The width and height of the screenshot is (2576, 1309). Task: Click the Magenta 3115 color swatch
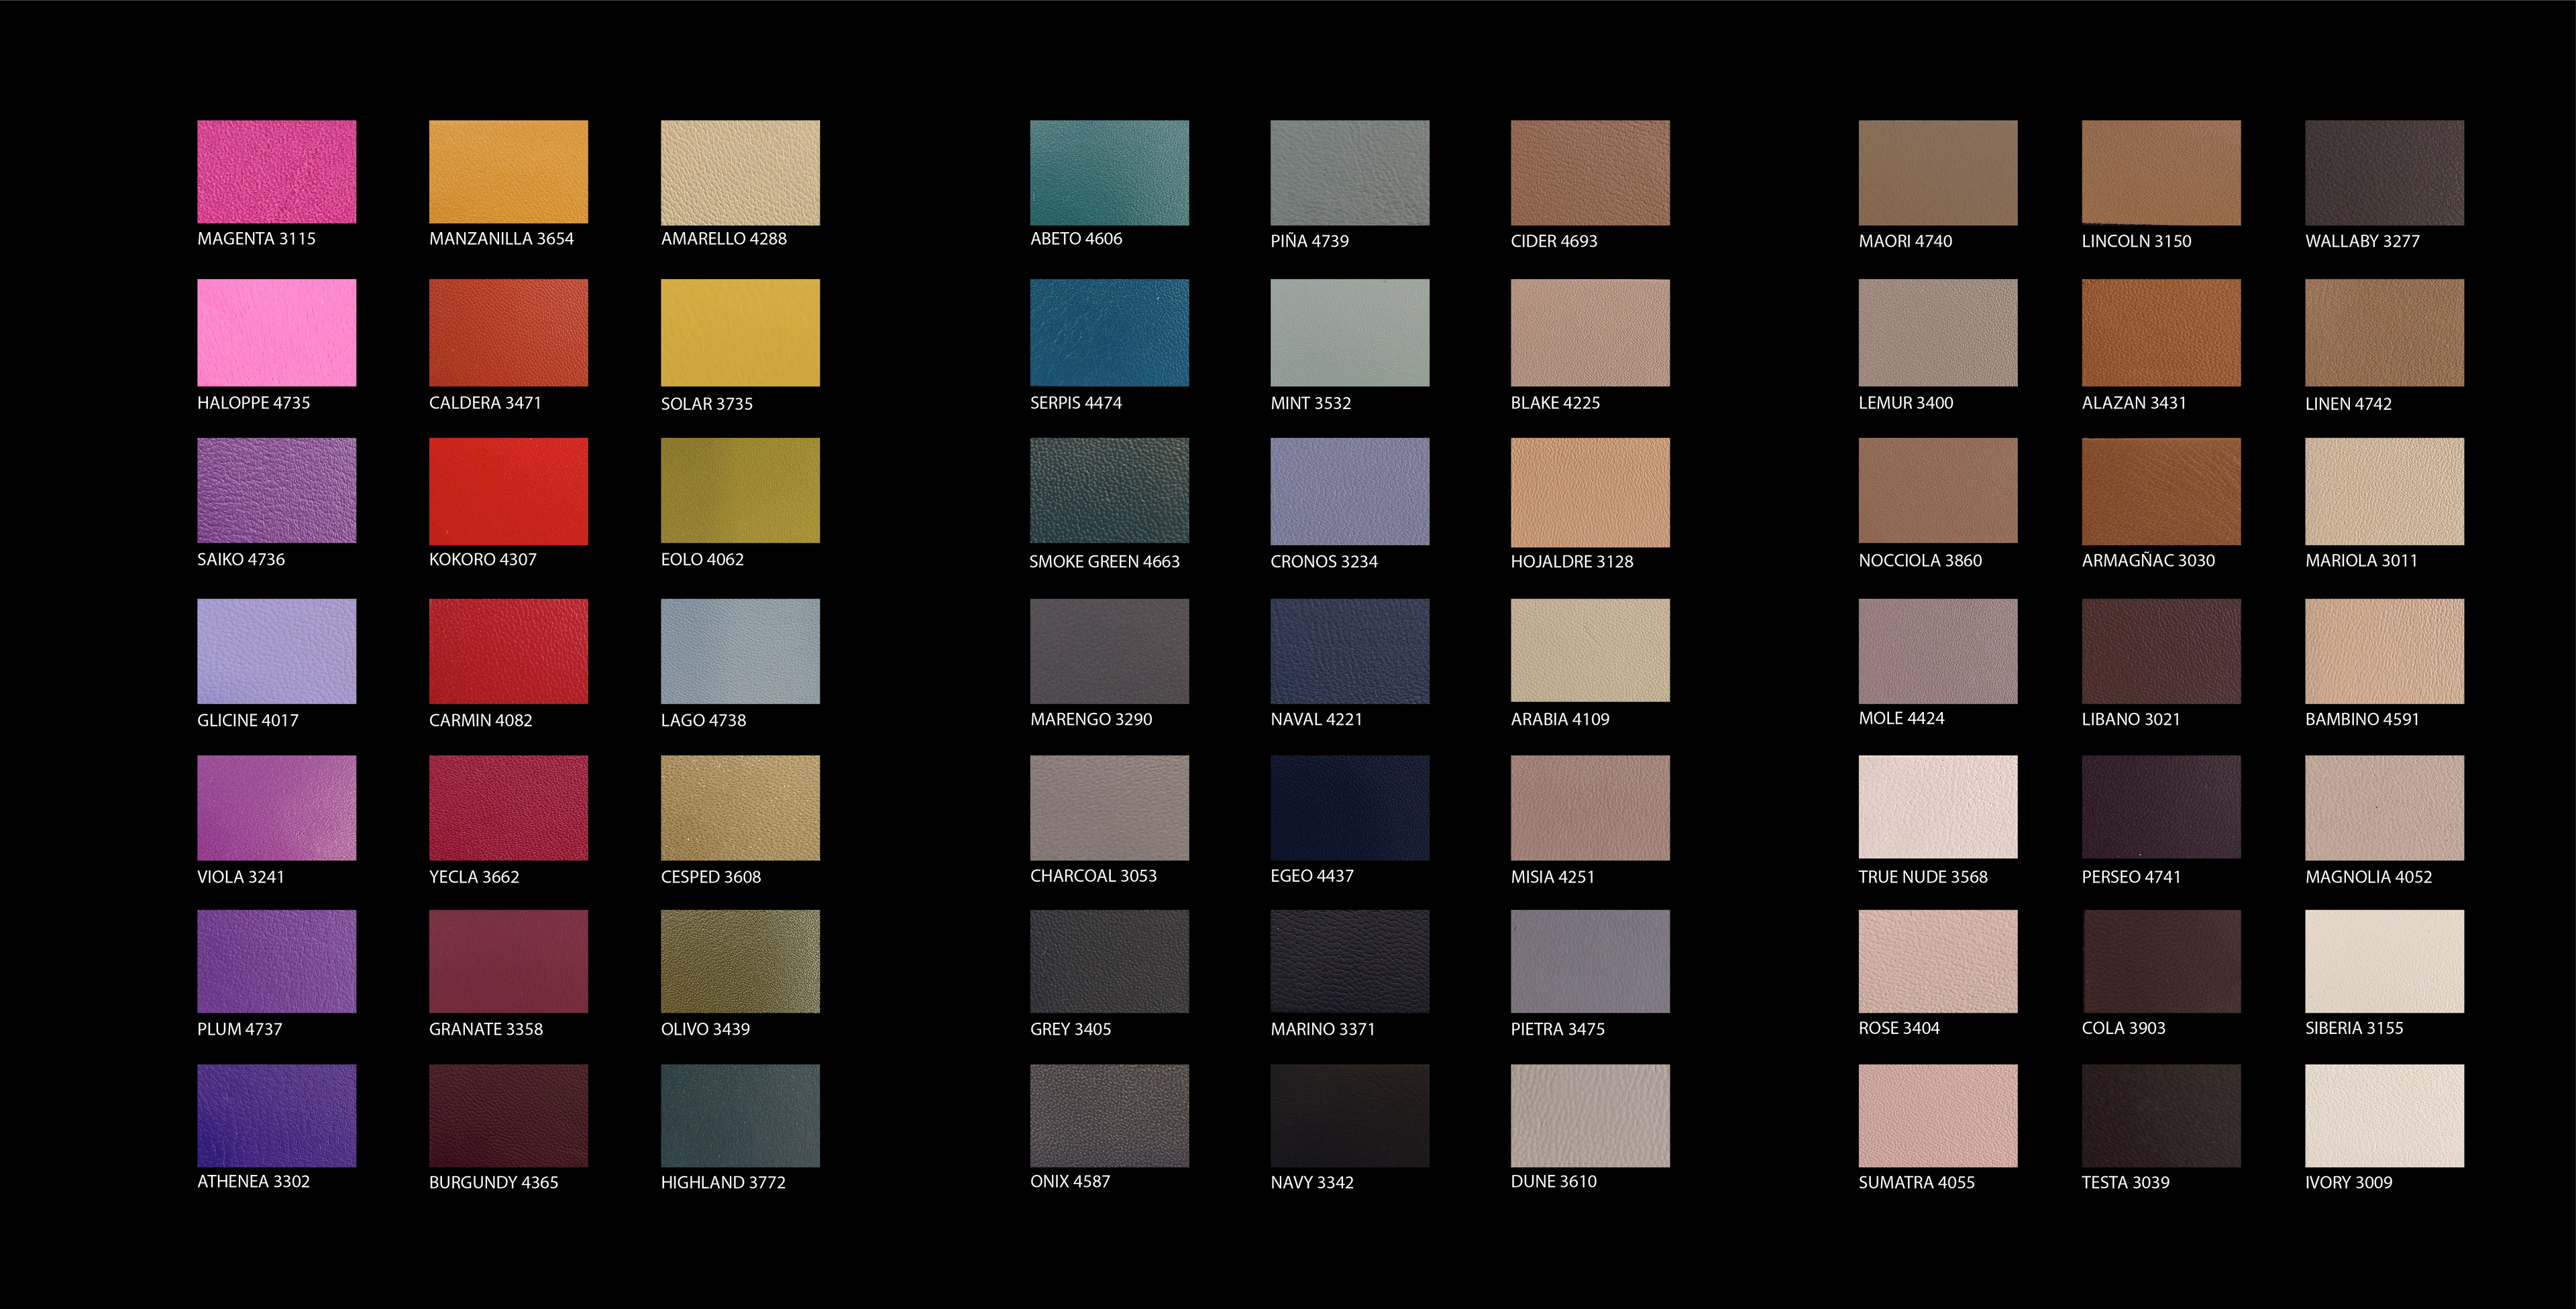coord(276,172)
